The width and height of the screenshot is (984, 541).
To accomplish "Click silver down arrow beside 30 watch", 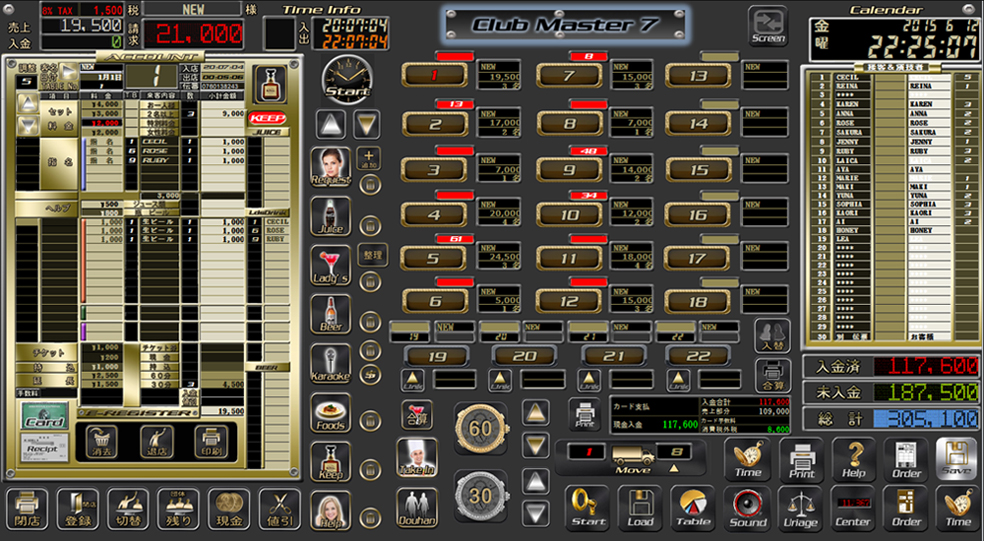I will (x=535, y=513).
